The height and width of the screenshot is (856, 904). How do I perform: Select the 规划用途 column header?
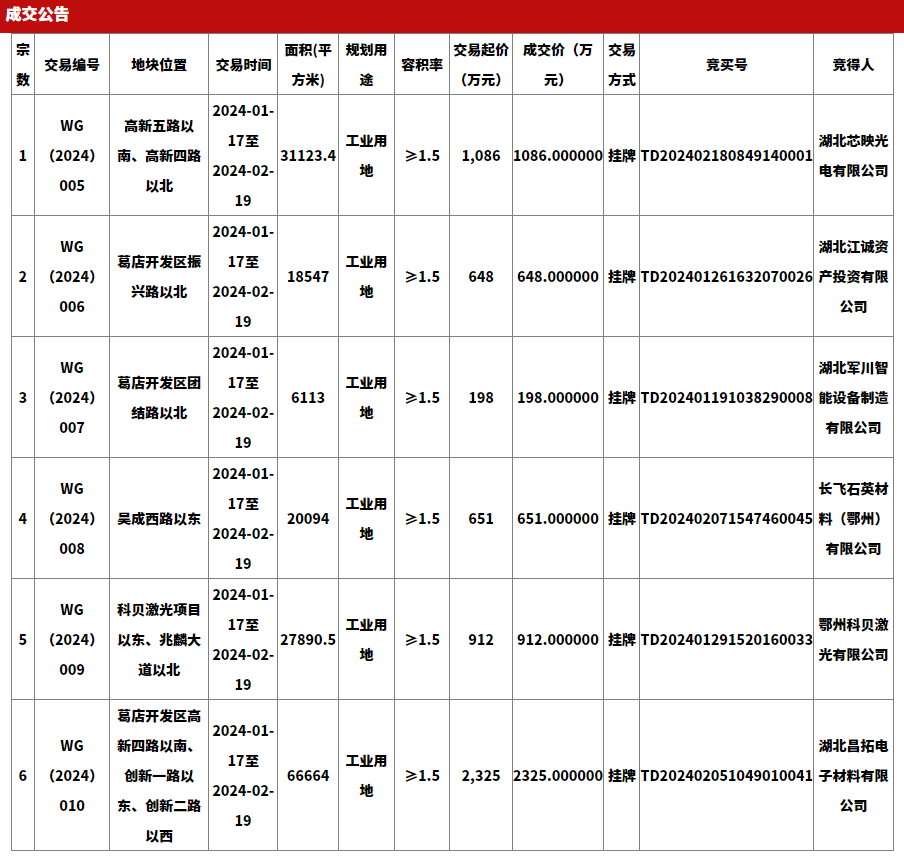click(366, 65)
